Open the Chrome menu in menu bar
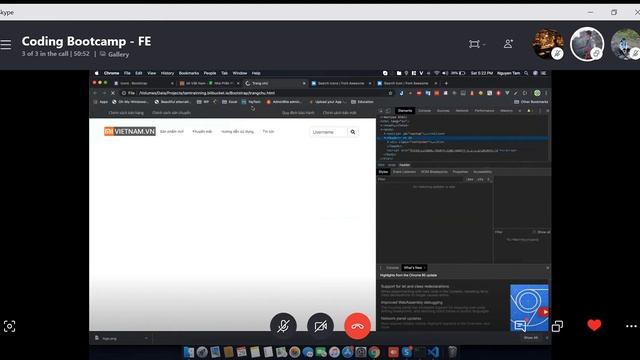This screenshot has height=360, width=640. click(x=111, y=73)
